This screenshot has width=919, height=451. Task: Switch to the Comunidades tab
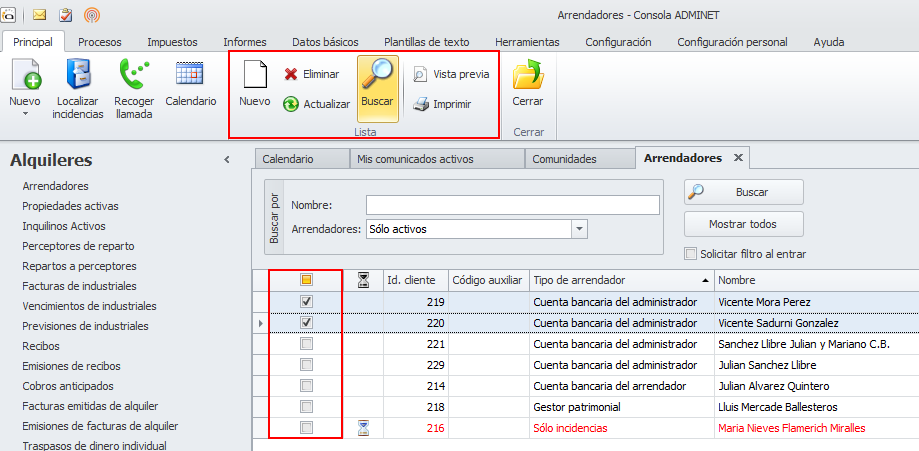click(580, 158)
